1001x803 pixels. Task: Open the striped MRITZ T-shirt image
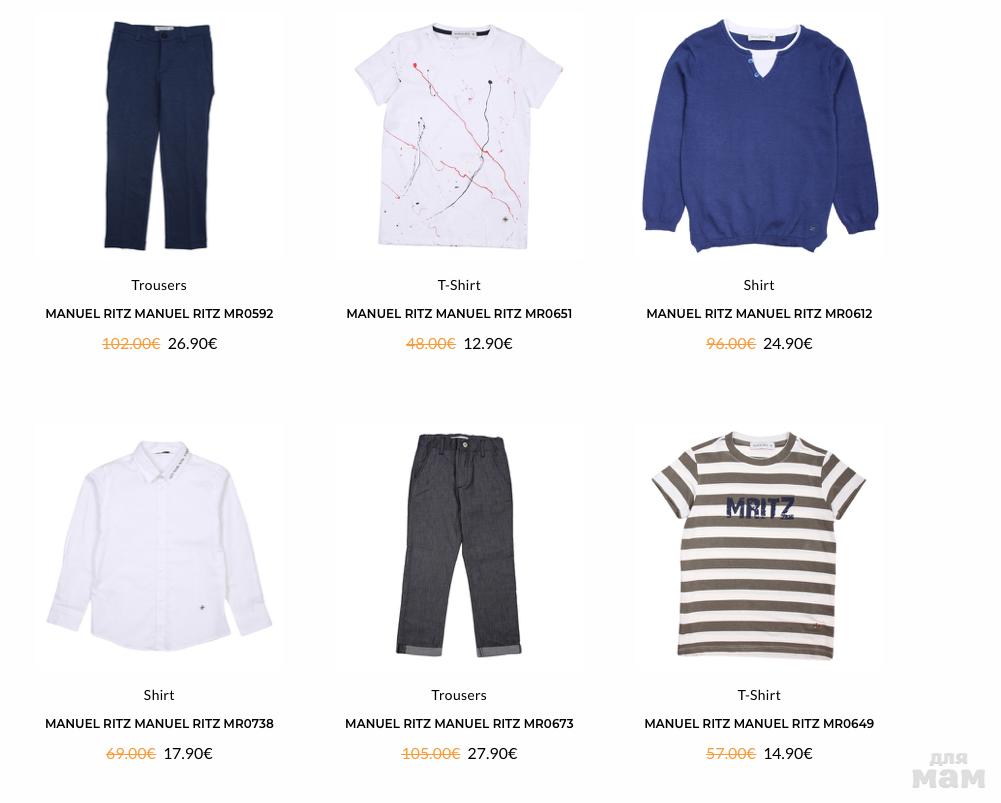[758, 546]
